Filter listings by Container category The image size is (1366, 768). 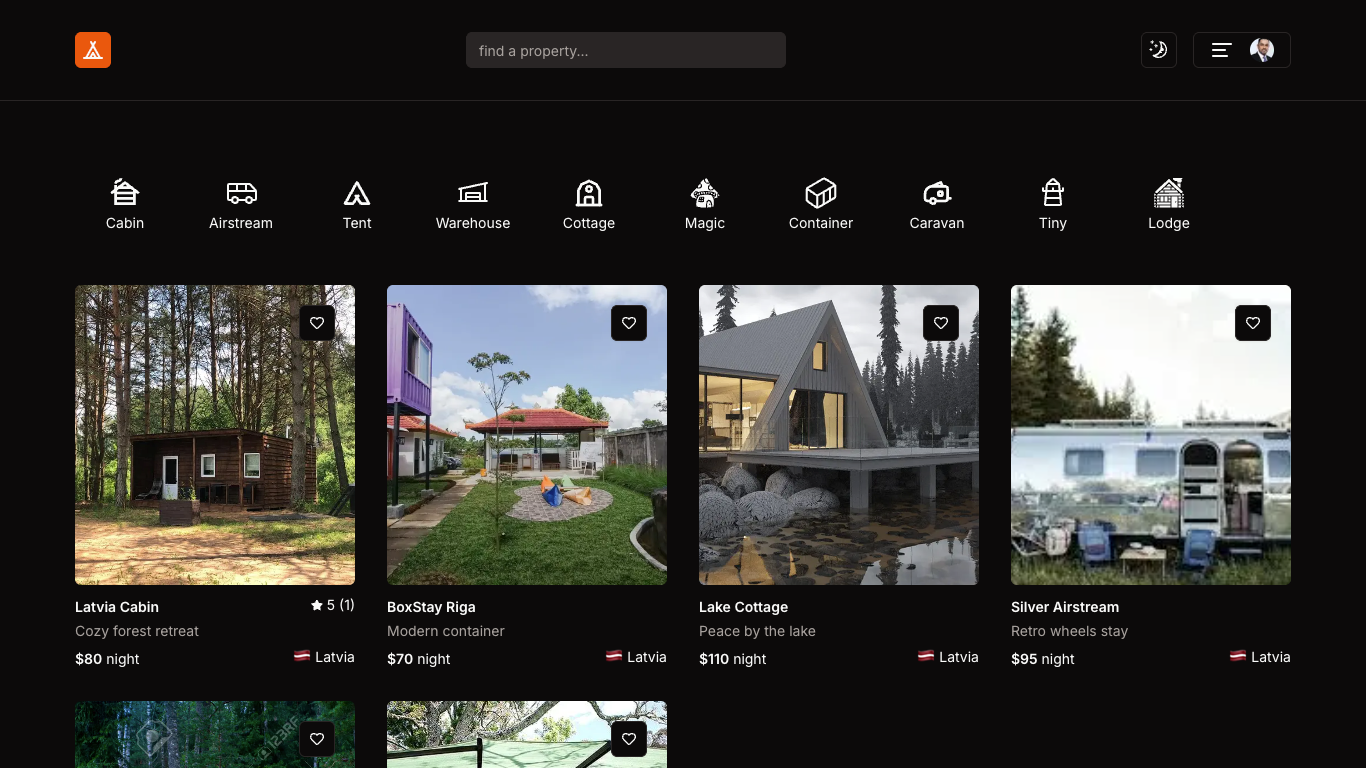pyautogui.click(x=821, y=204)
